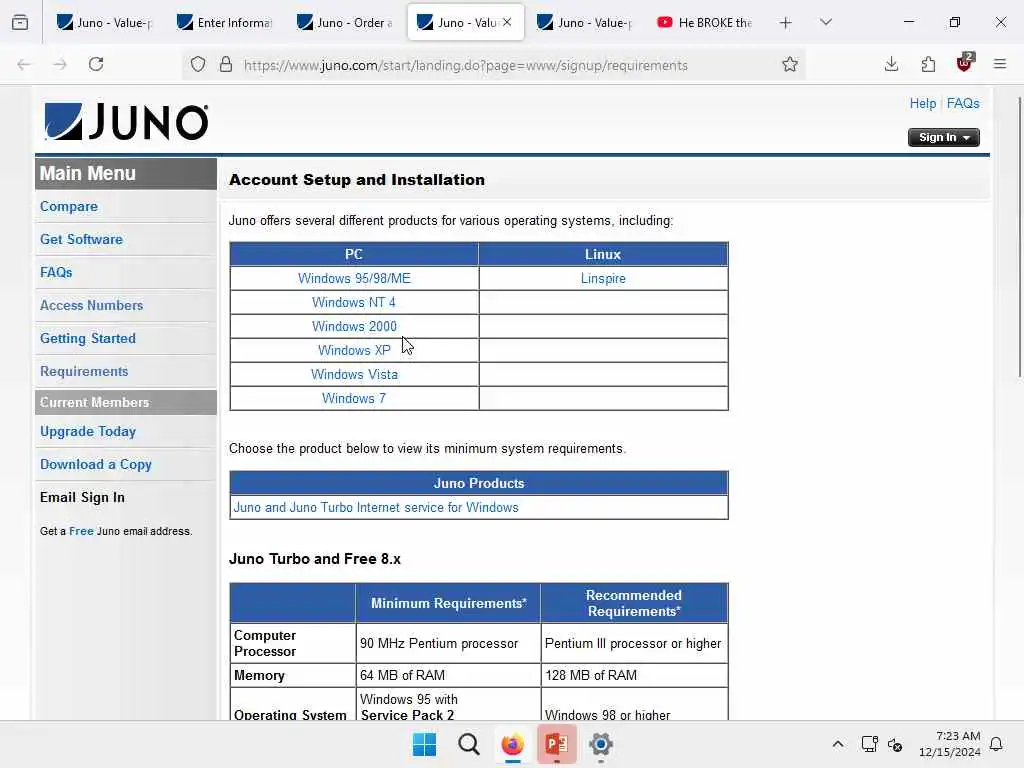The image size is (1024, 768).
Task: Open Upgrade Today link
Action: [88, 432]
